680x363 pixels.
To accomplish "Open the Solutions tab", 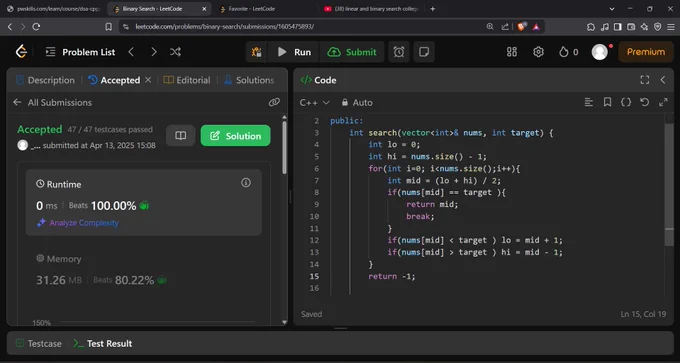I will tap(249, 80).
